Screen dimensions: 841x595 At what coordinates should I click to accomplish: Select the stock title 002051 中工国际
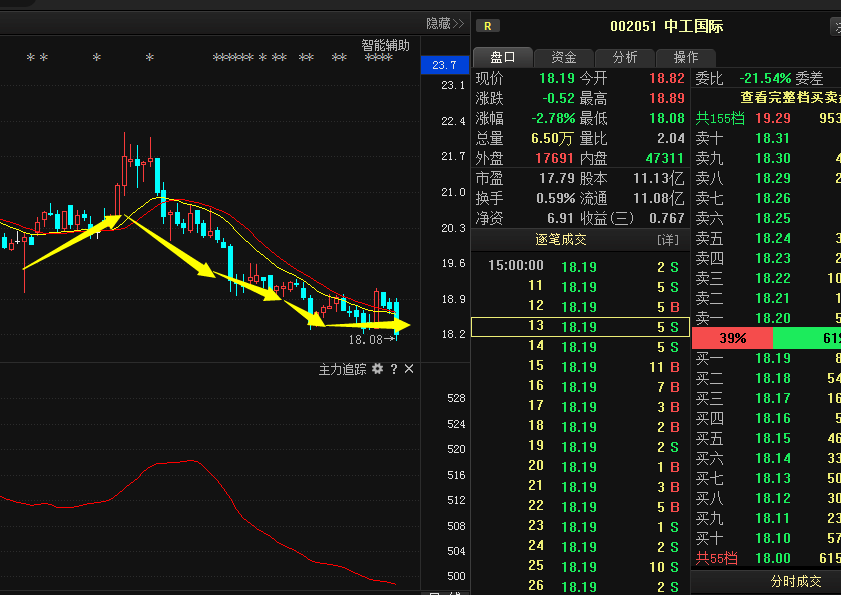tap(666, 26)
